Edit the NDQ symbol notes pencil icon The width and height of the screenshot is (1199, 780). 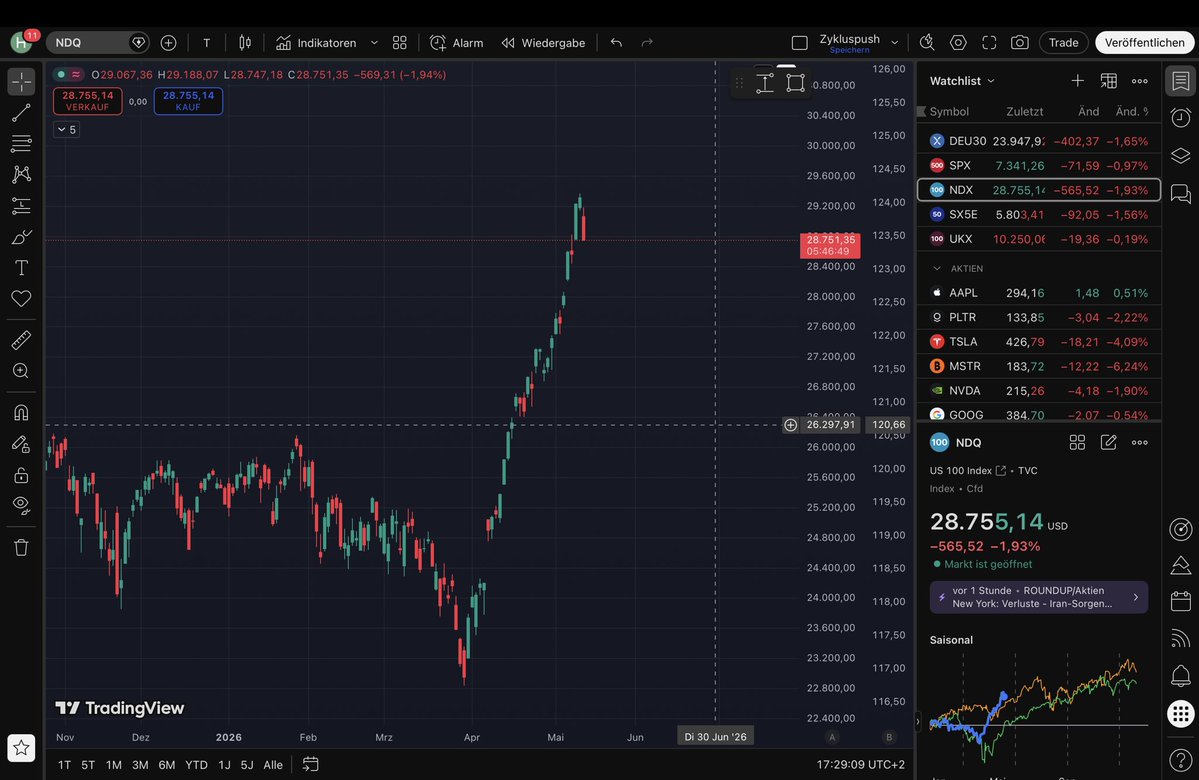click(x=1108, y=443)
